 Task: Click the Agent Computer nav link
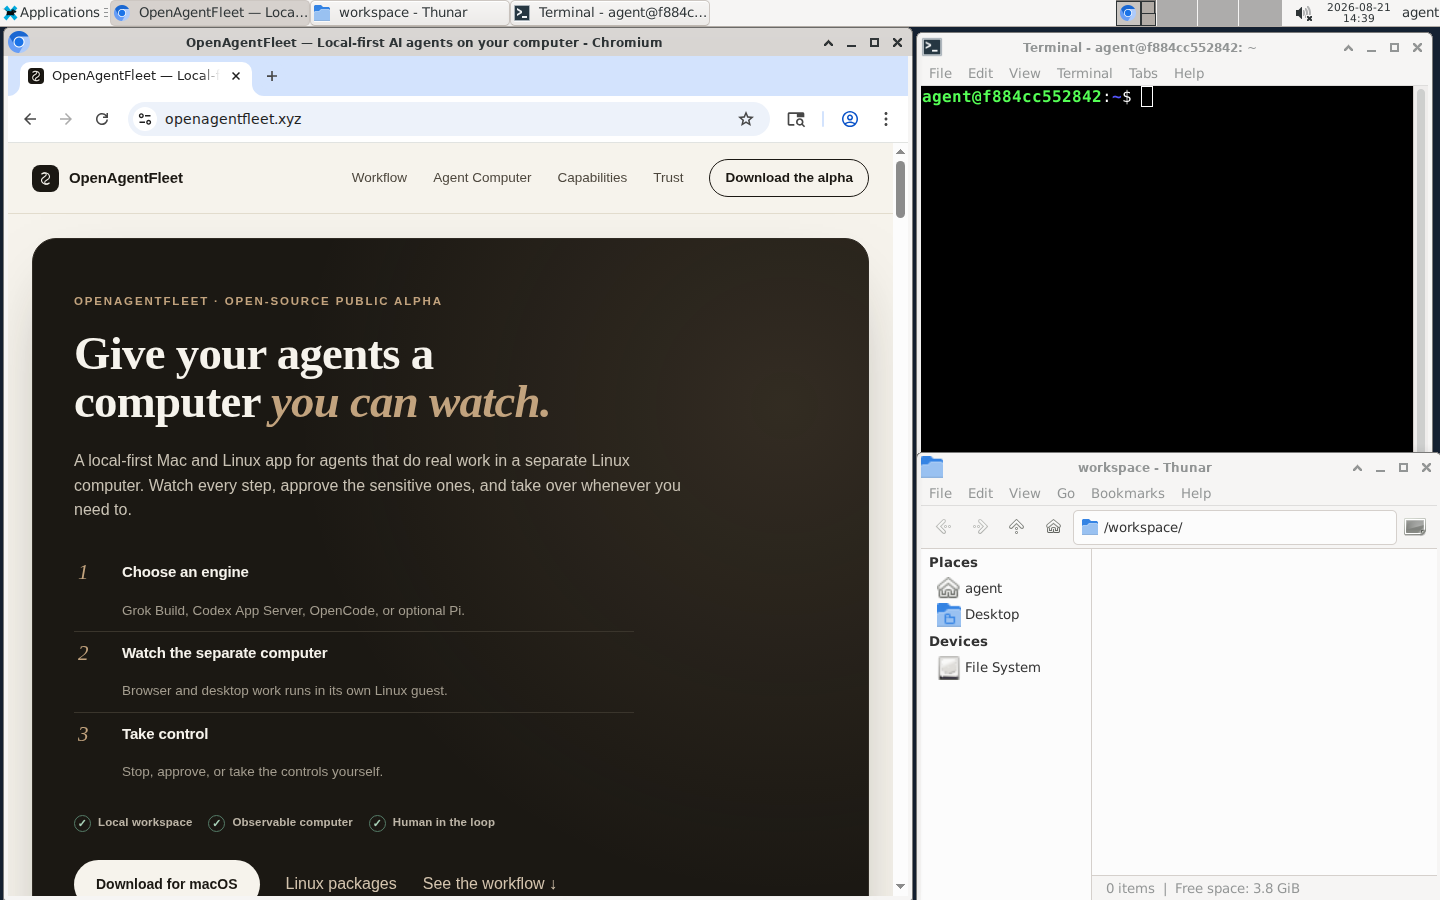[x=482, y=178]
